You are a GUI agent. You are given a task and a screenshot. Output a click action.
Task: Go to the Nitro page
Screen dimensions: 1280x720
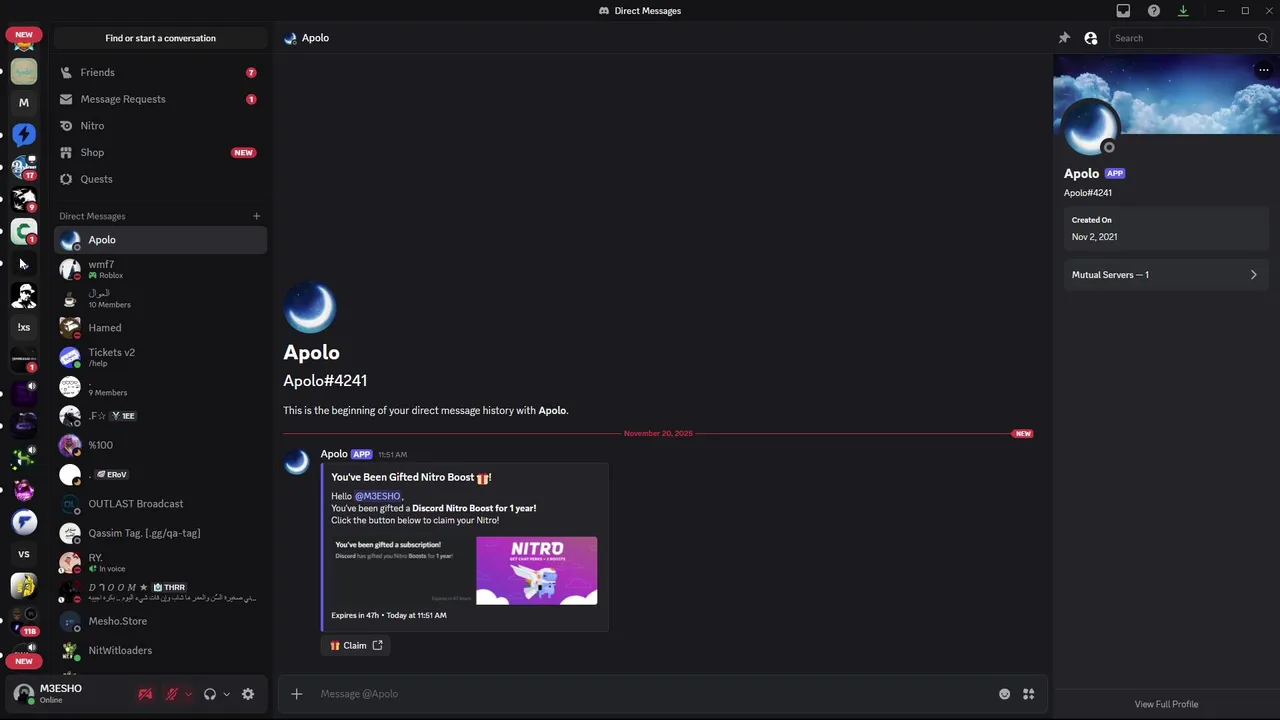click(160, 126)
